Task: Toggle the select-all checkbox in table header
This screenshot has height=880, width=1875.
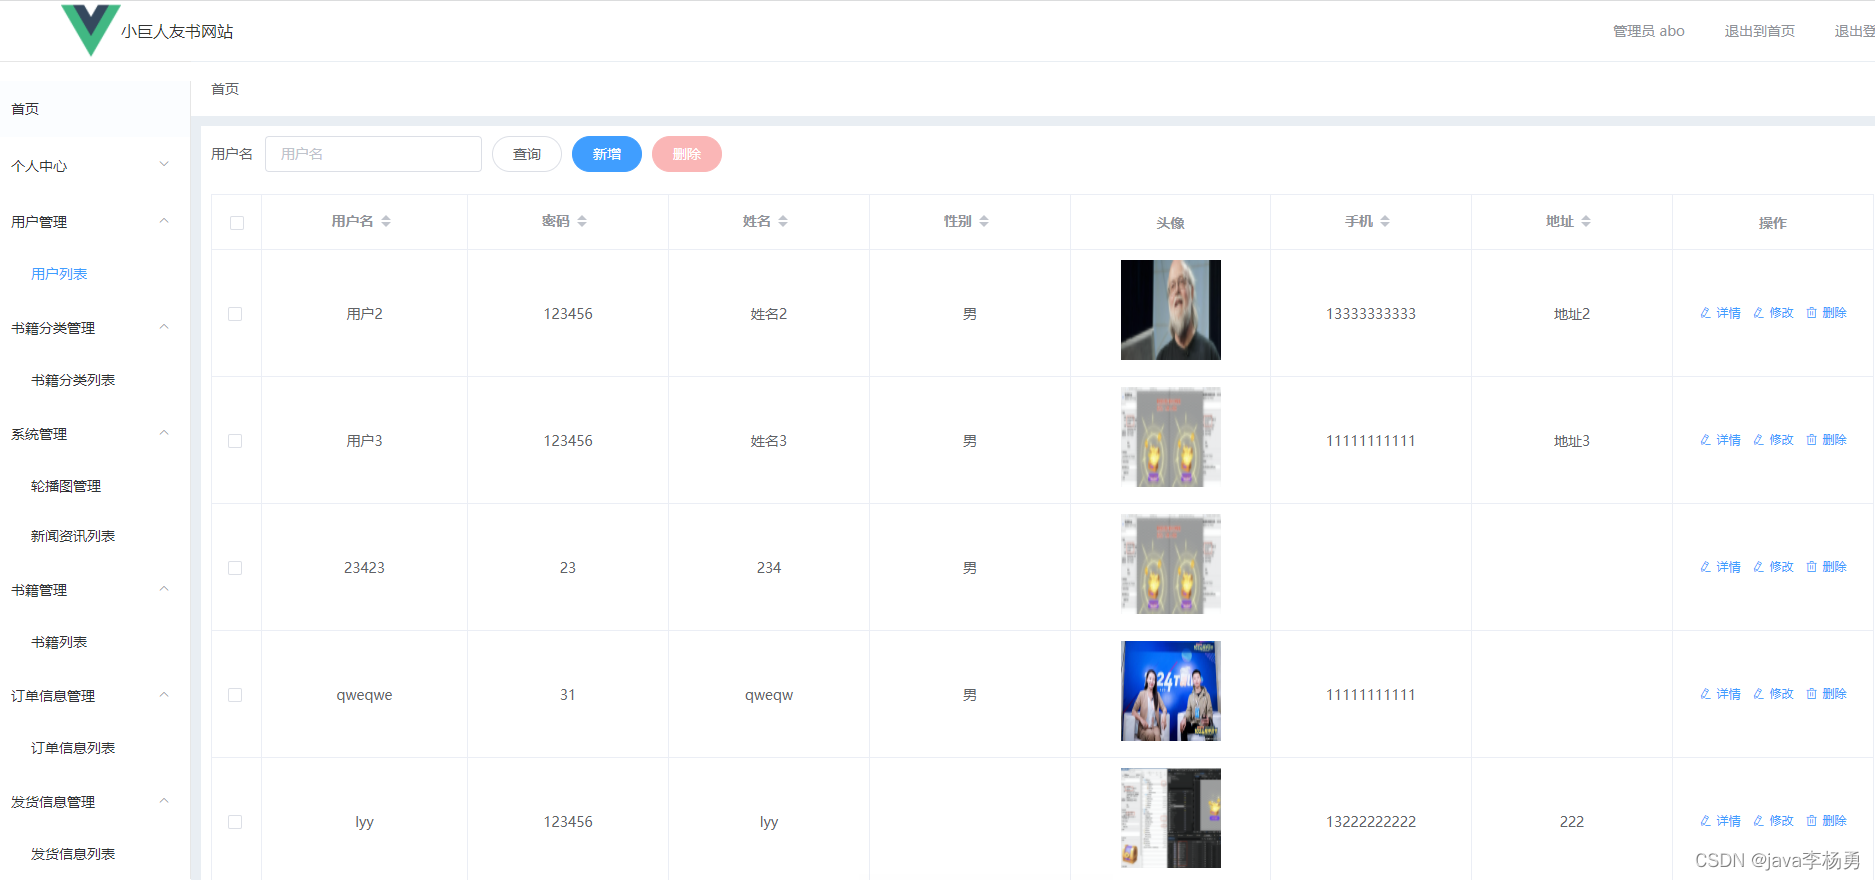Action: 237,223
